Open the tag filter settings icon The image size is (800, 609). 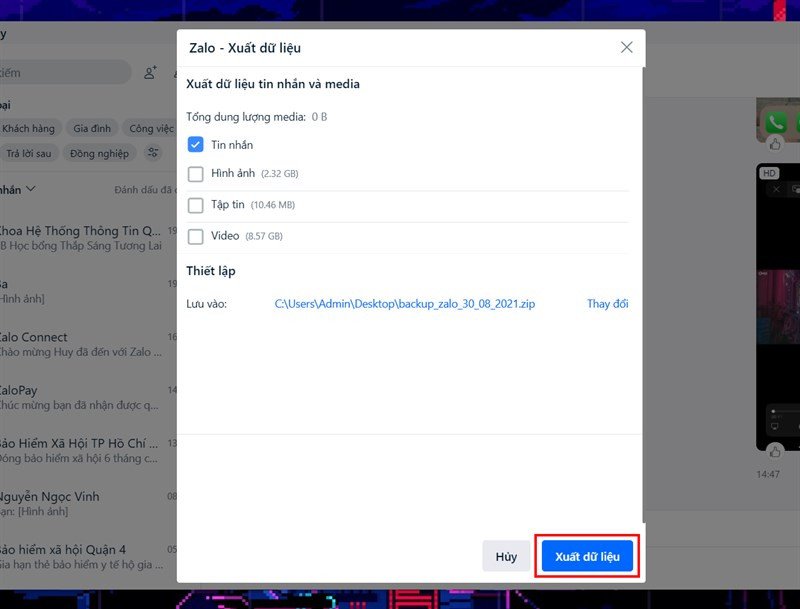point(153,153)
